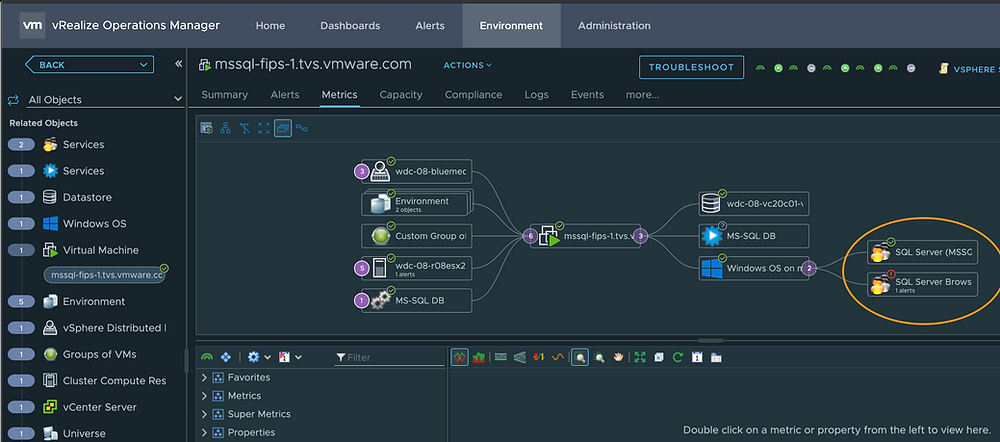Click the calendar icon in metric picker toolbar
1000x442 pixels.
click(284, 357)
